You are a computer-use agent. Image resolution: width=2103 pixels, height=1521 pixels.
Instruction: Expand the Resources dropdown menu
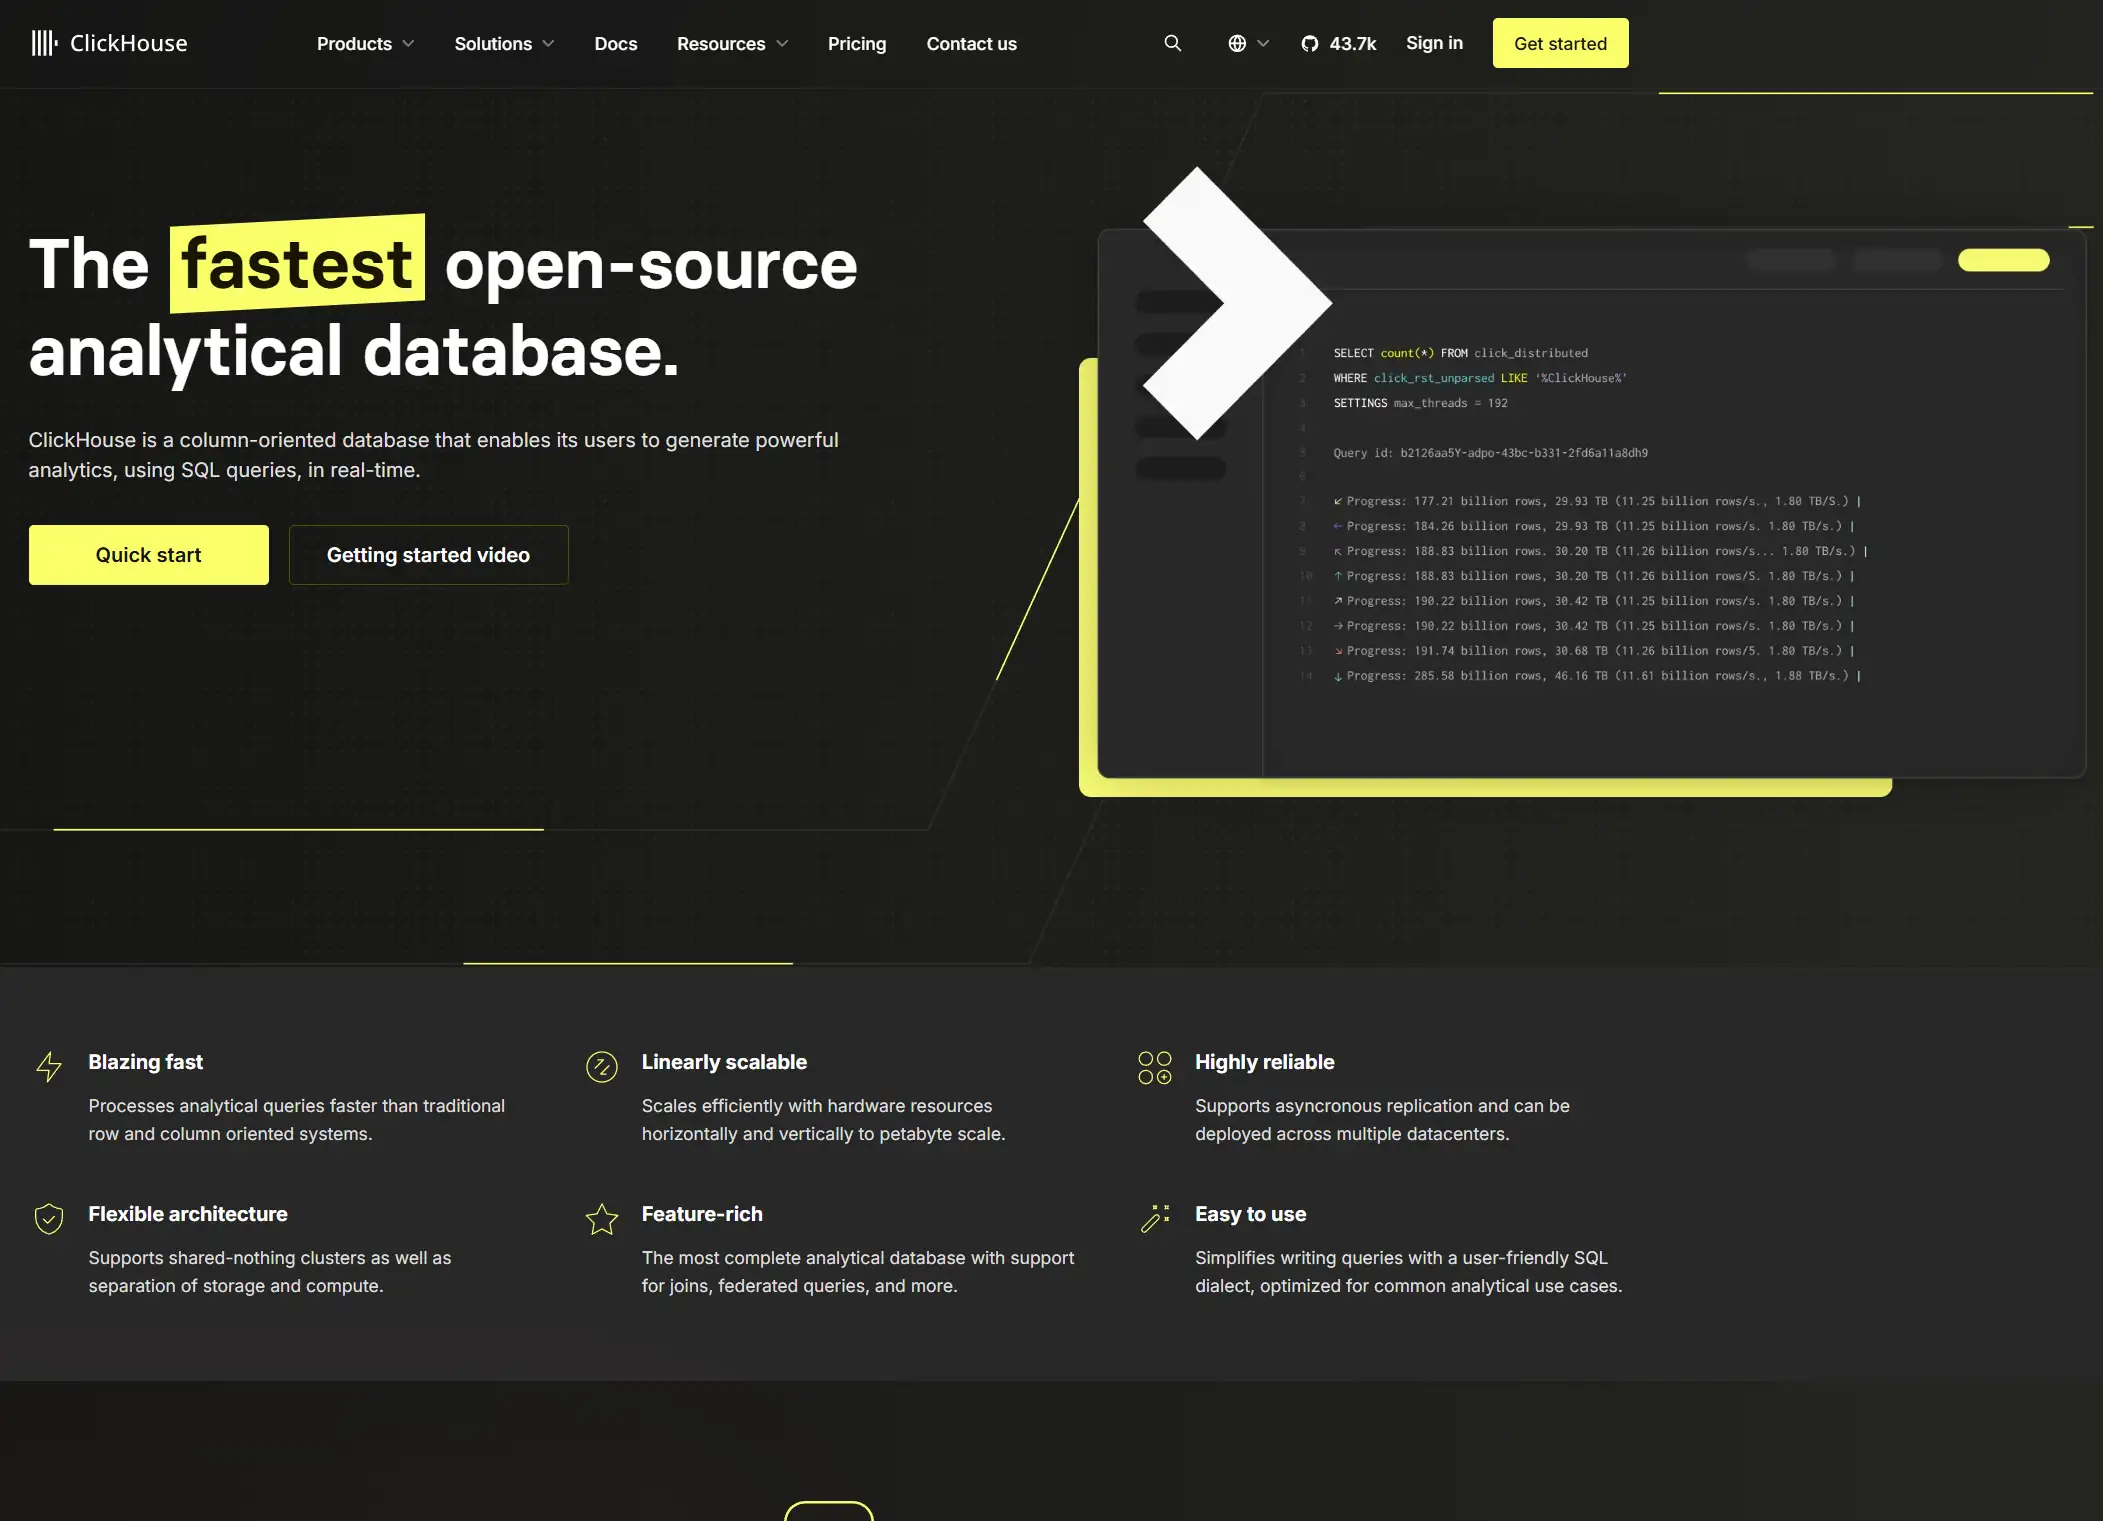tap(732, 44)
